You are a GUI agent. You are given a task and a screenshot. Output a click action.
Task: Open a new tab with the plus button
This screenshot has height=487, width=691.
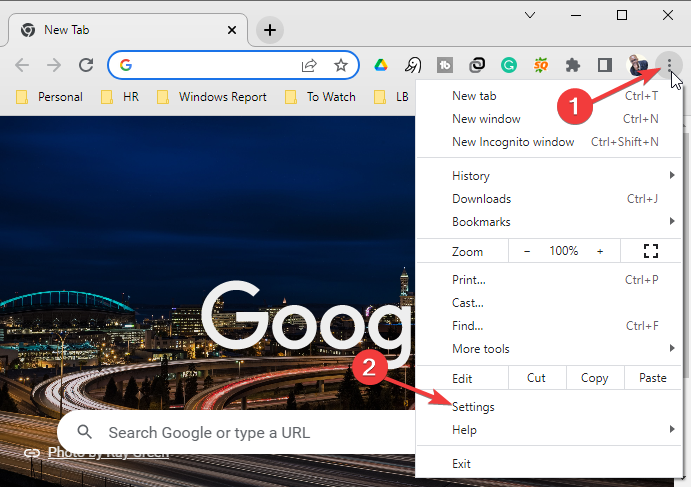[x=270, y=30]
